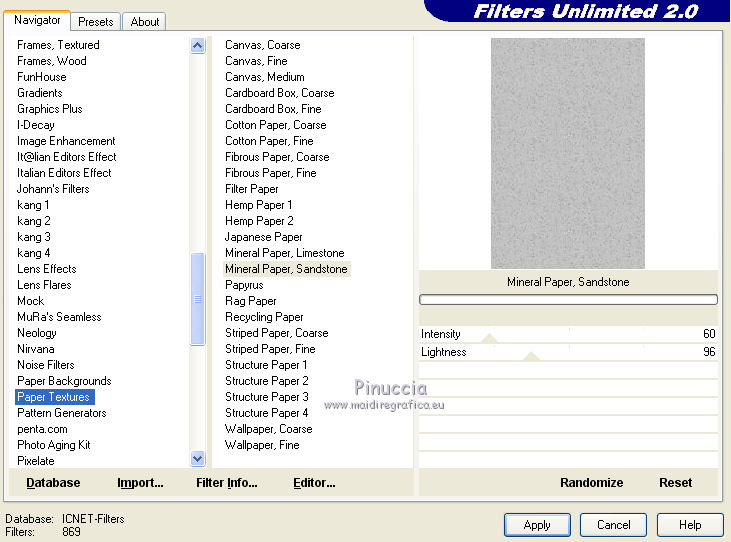The width and height of the screenshot is (731, 542).
Task: Select the kang 3 category
Action: (x=34, y=237)
